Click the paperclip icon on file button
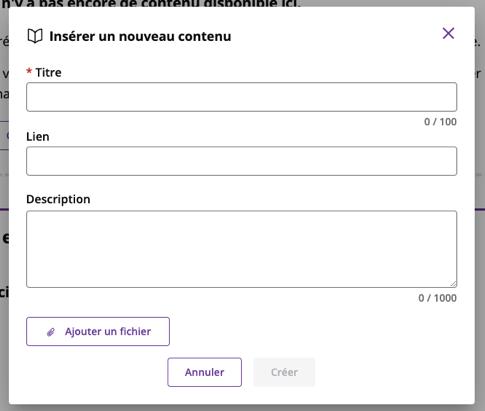This screenshot has height=411, width=485. [x=51, y=332]
